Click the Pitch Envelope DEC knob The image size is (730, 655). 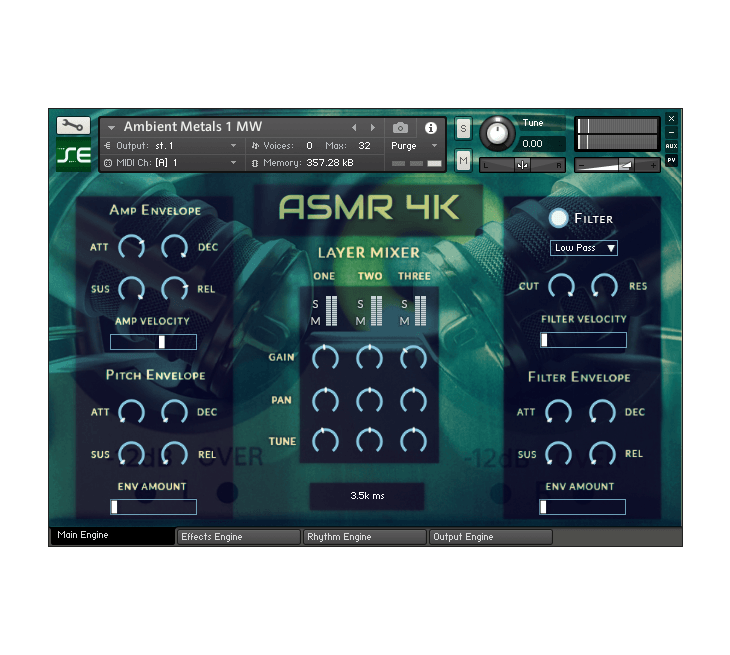click(174, 412)
